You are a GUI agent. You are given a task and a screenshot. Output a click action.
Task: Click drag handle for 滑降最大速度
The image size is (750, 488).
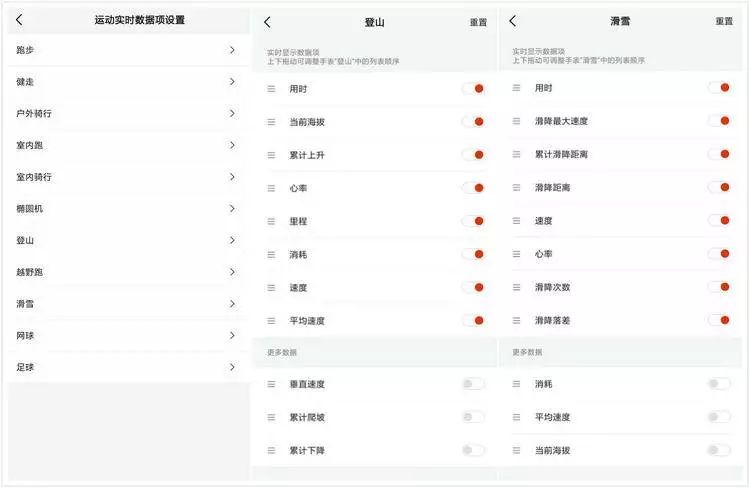pos(517,121)
